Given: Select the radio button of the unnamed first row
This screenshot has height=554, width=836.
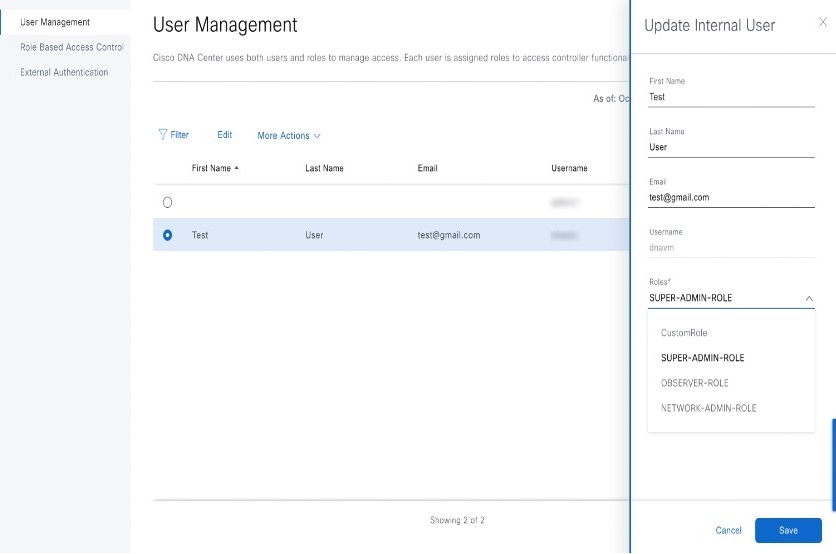Looking at the screenshot, I should 167,203.
